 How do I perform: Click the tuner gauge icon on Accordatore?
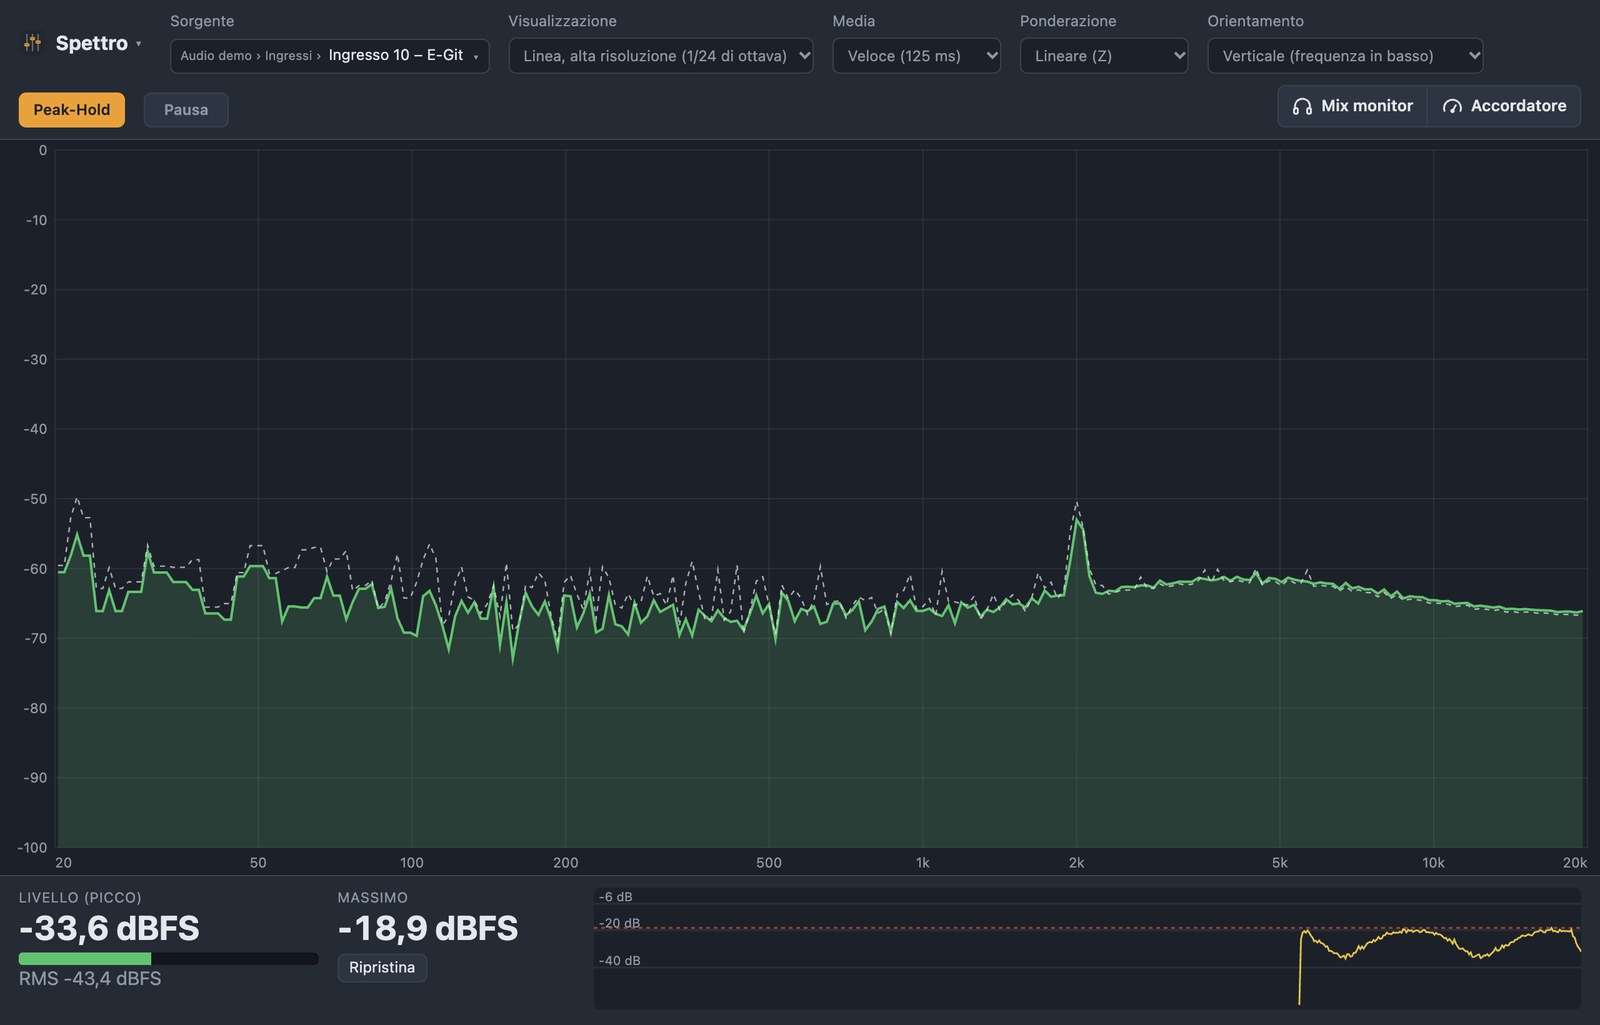[x=1452, y=106]
